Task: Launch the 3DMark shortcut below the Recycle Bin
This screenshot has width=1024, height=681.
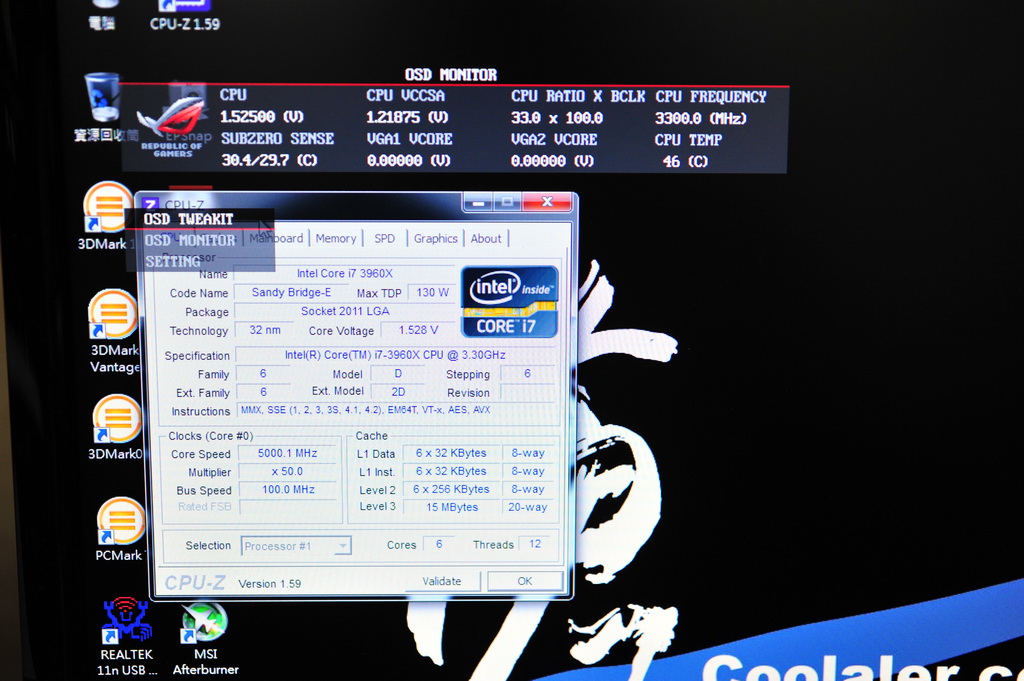Action: point(108,216)
